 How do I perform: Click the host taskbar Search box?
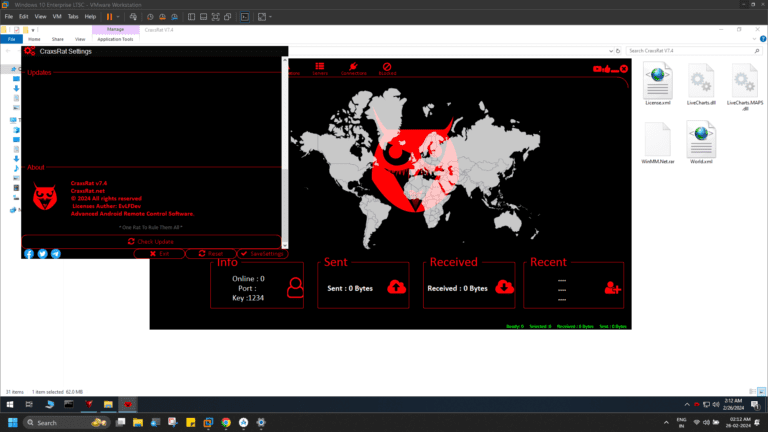(66, 422)
